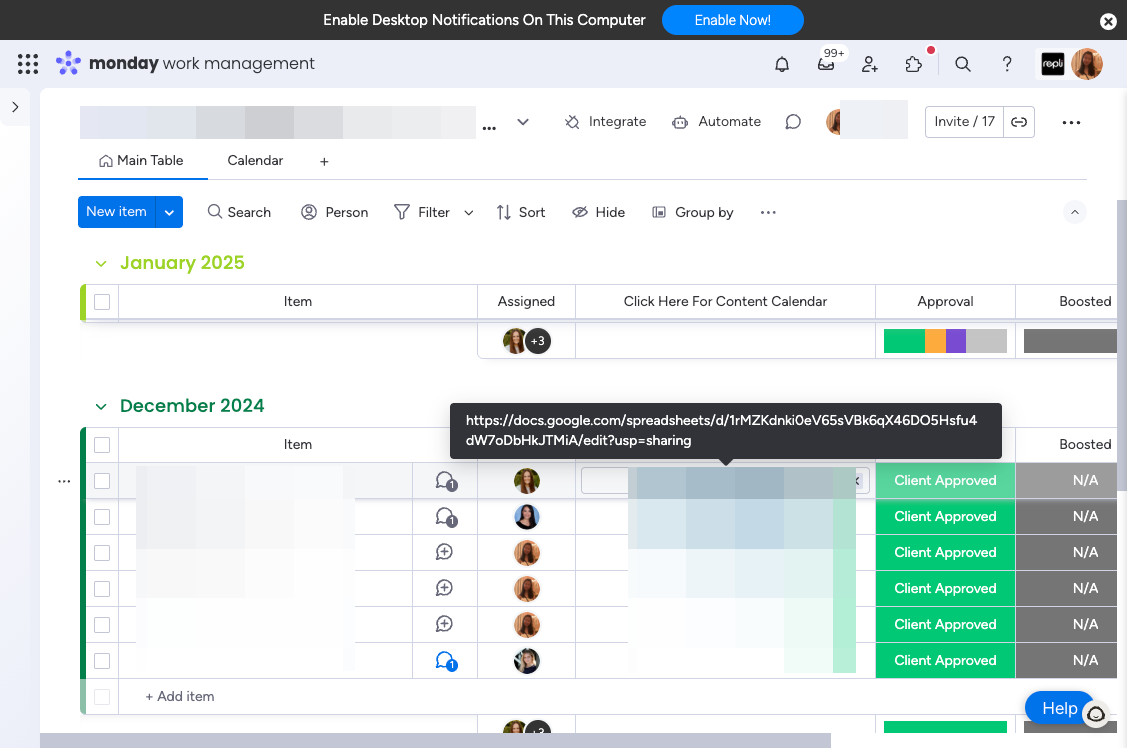Click the monday work management logo

[x=185, y=63]
